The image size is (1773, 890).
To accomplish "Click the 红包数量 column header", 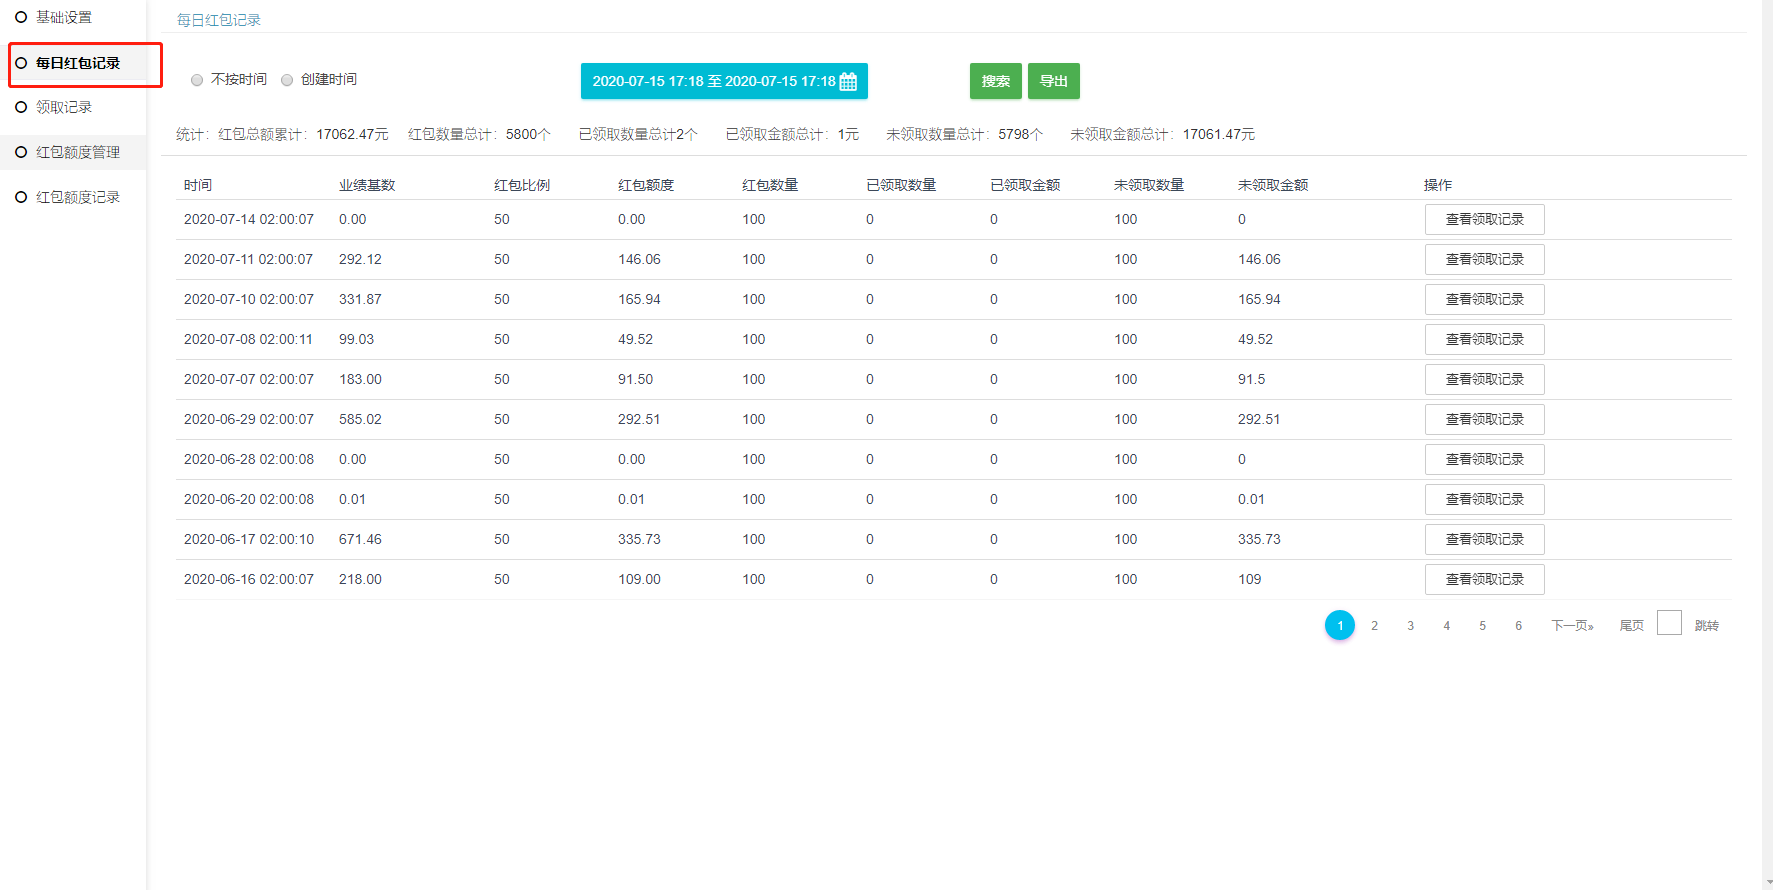I will point(770,185).
